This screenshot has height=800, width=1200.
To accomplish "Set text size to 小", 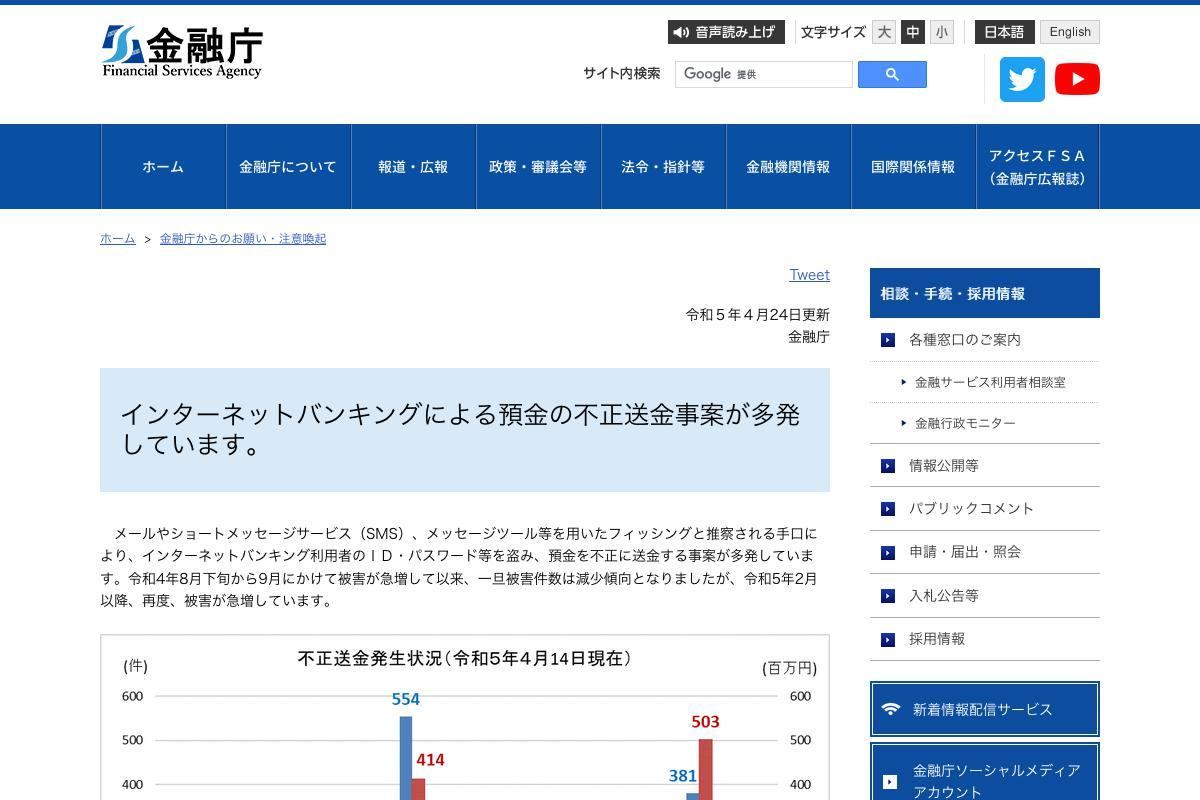I will click(942, 32).
